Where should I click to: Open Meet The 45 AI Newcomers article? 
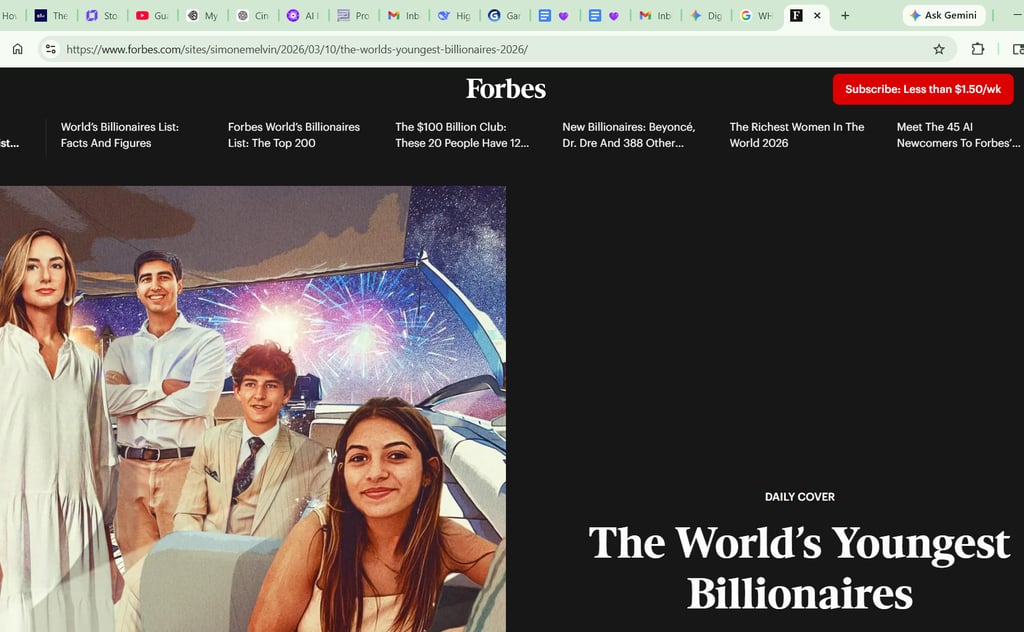click(957, 135)
